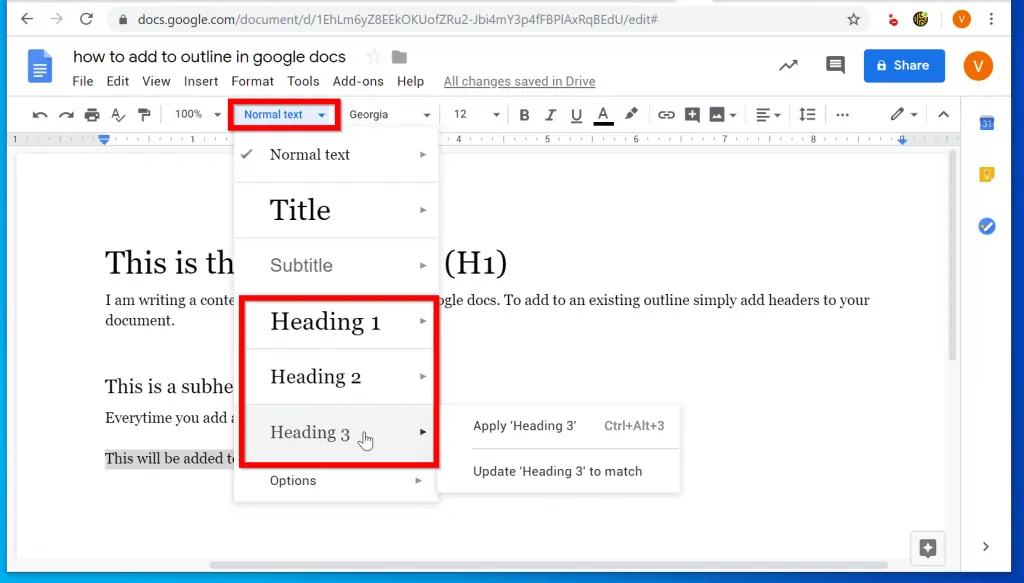This screenshot has height=583, width=1024.
Task: Open the Explore button at bottom right
Action: click(927, 547)
